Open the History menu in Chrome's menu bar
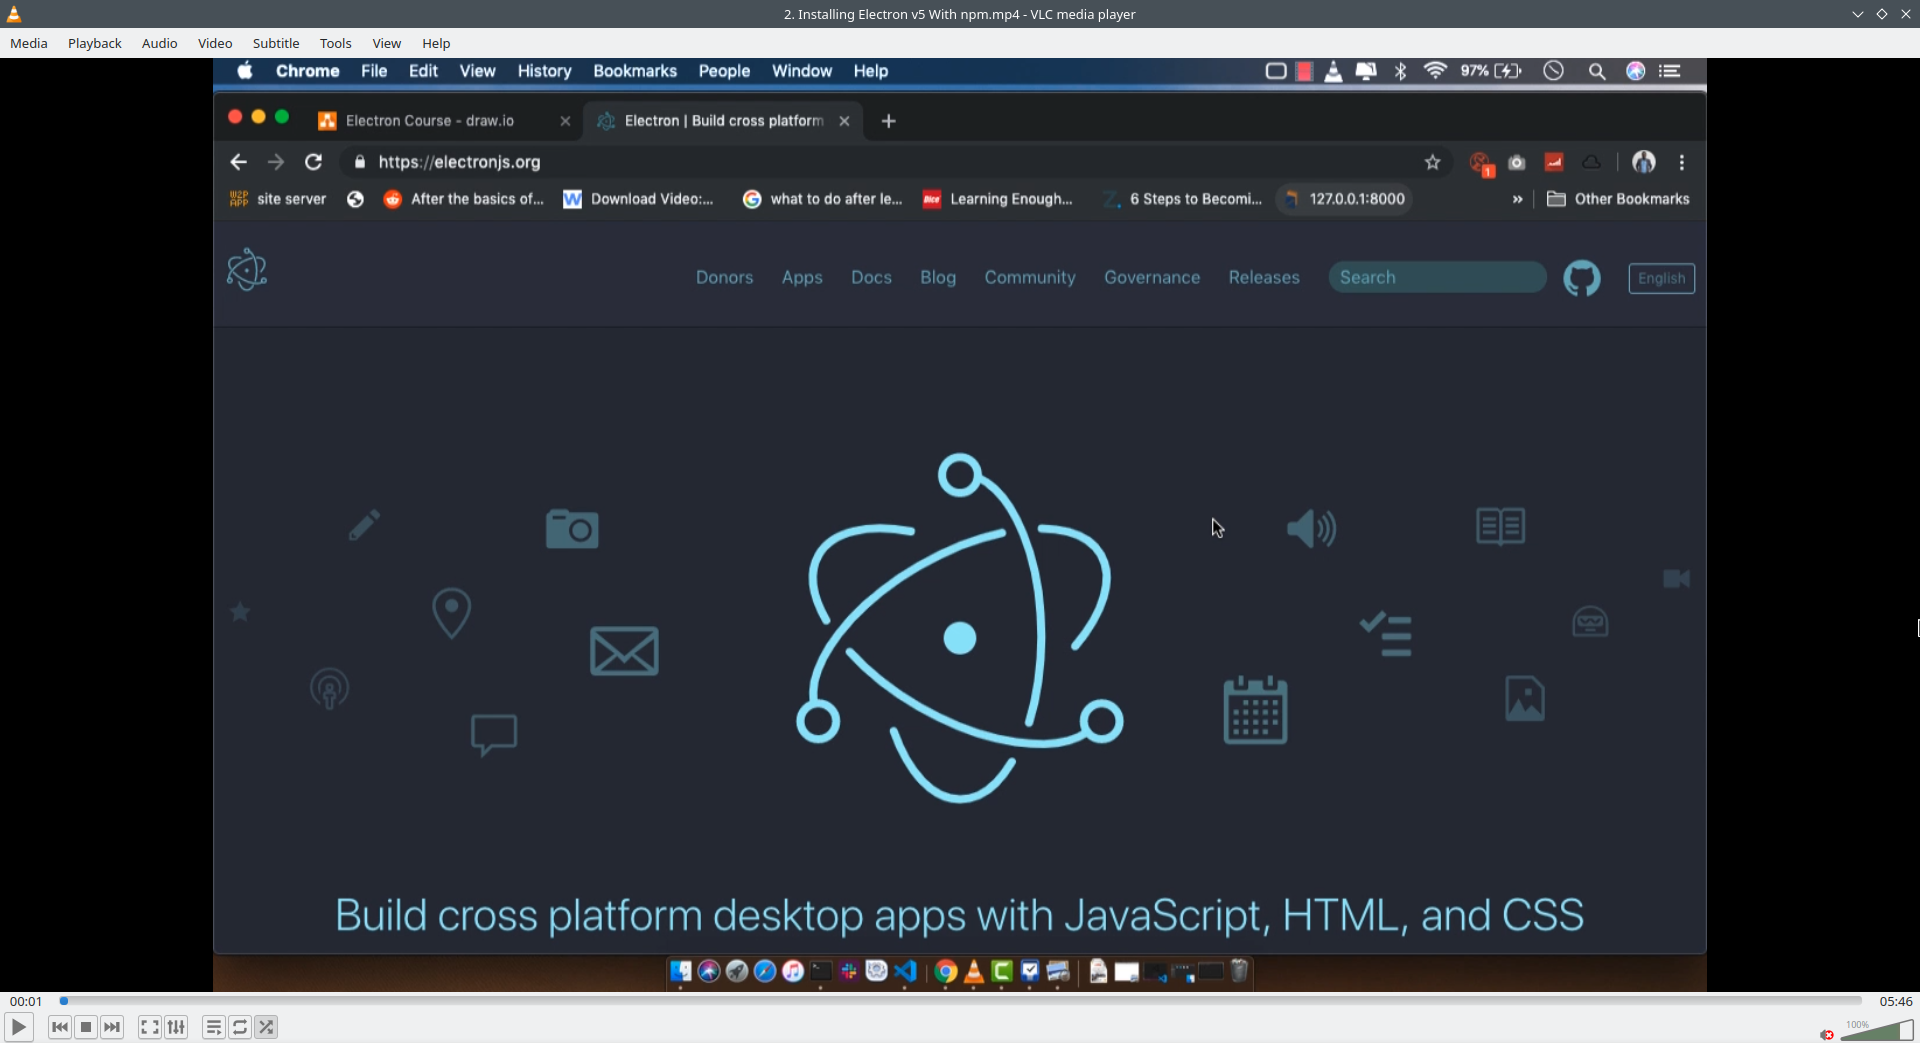Viewport: 1920px width, 1043px height. point(544,71)
